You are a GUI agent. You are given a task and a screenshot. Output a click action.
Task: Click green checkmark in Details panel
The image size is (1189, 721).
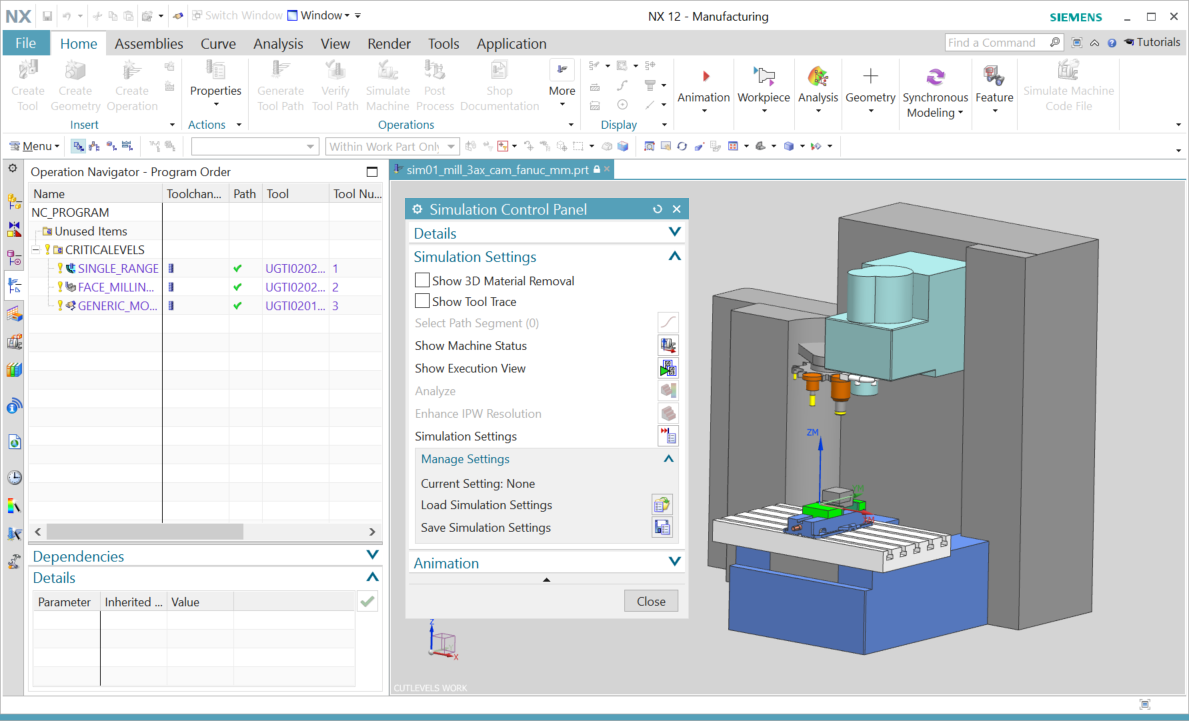tap(368, 601)
